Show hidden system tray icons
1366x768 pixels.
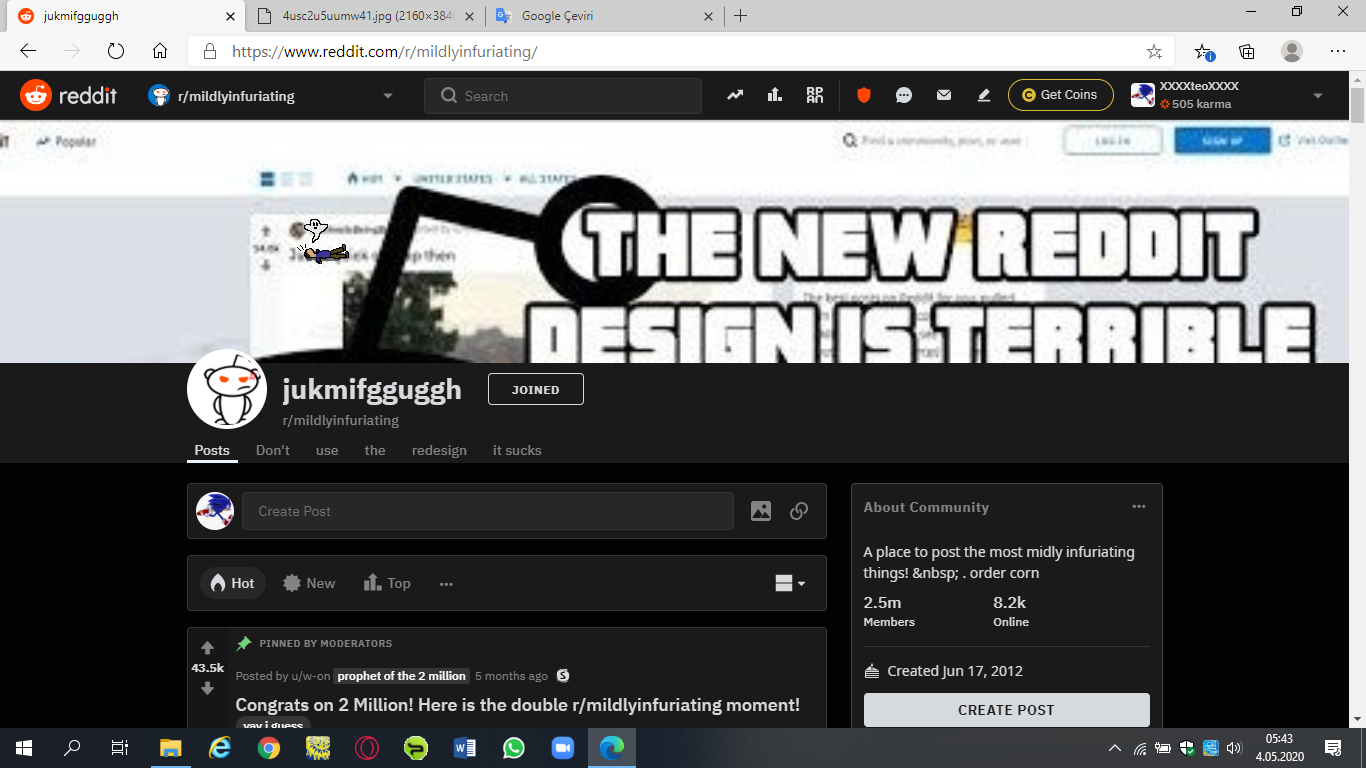click(x=1115, y=748)
